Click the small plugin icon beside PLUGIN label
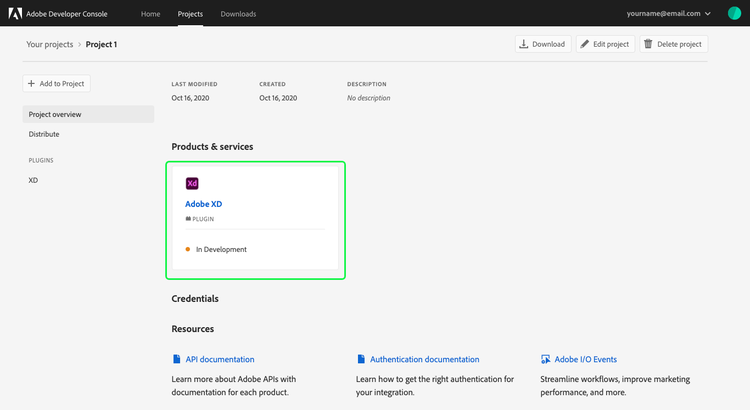Screen dimensions: 750x410 188,219
